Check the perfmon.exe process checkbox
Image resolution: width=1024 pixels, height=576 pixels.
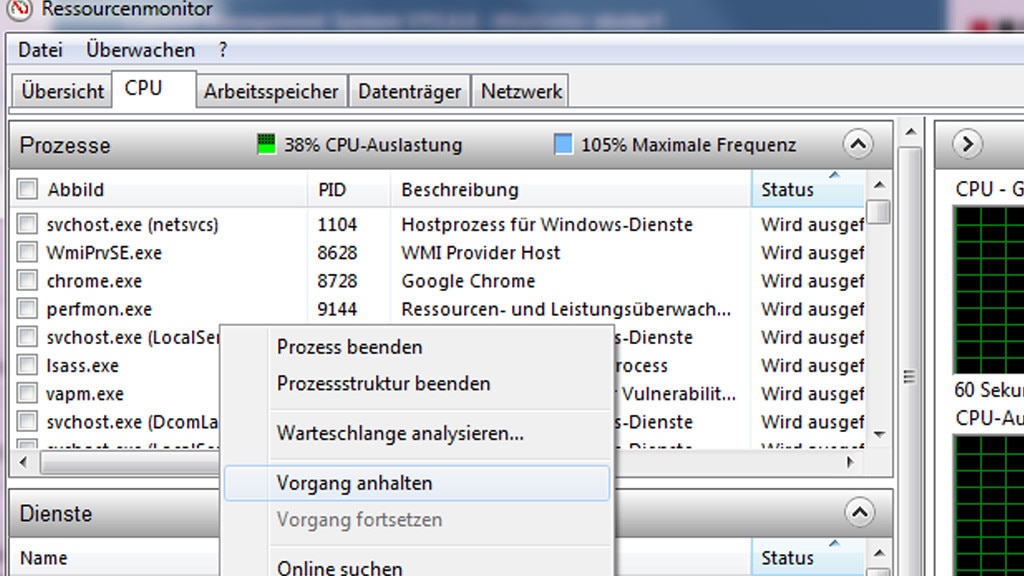click(x=27, y=308)
